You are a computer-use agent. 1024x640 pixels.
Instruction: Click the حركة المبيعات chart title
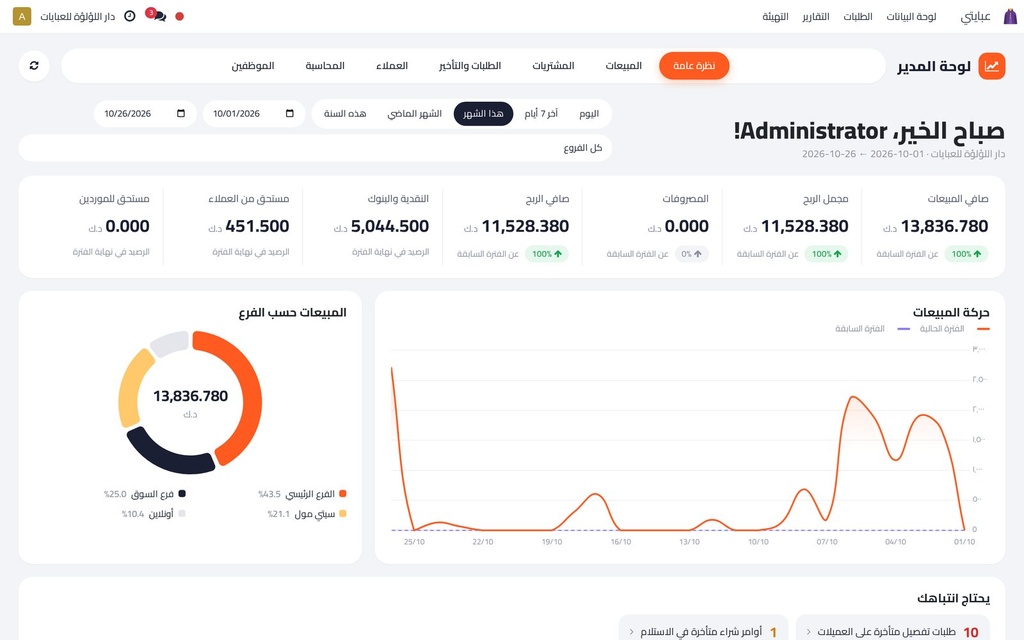pos(951,313)
